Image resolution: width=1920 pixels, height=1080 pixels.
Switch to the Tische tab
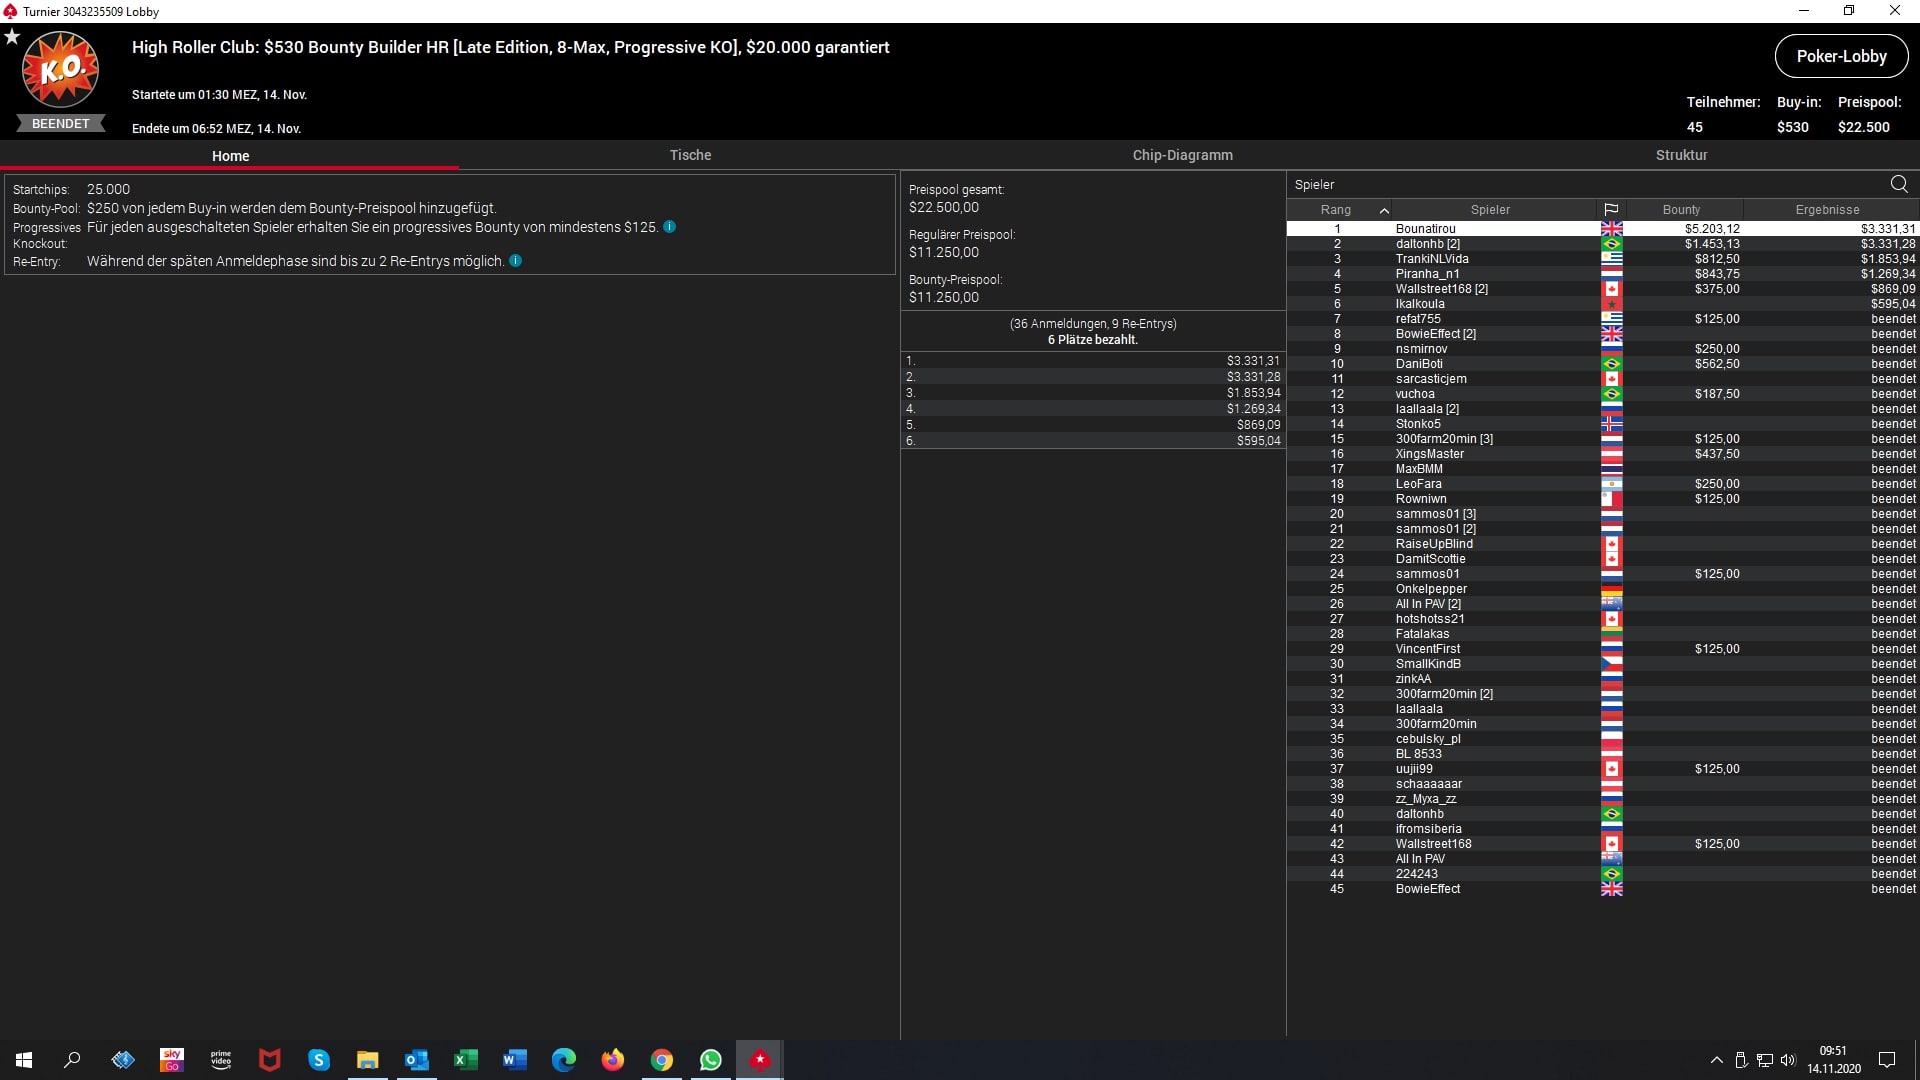pos(690,155)
